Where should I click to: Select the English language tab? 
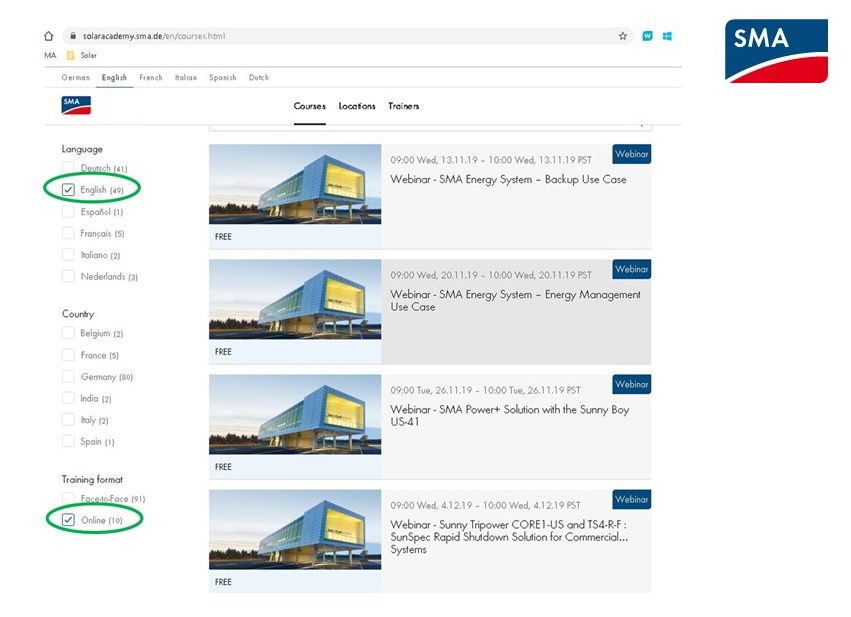114,78
